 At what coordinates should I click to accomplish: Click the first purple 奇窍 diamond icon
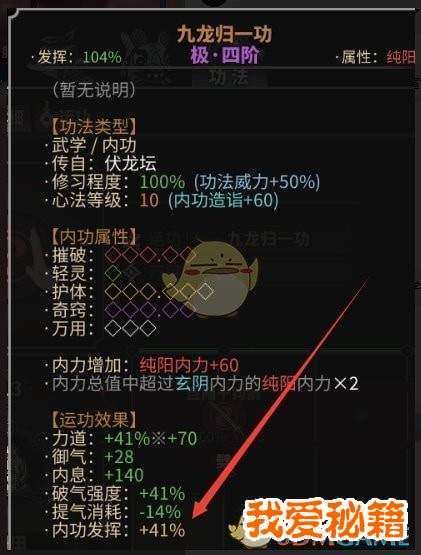pos(113,310)
